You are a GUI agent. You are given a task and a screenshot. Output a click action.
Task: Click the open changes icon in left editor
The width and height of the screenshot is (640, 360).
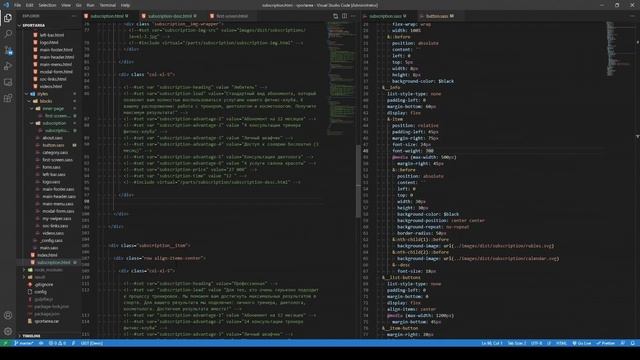tap(336, 16)
